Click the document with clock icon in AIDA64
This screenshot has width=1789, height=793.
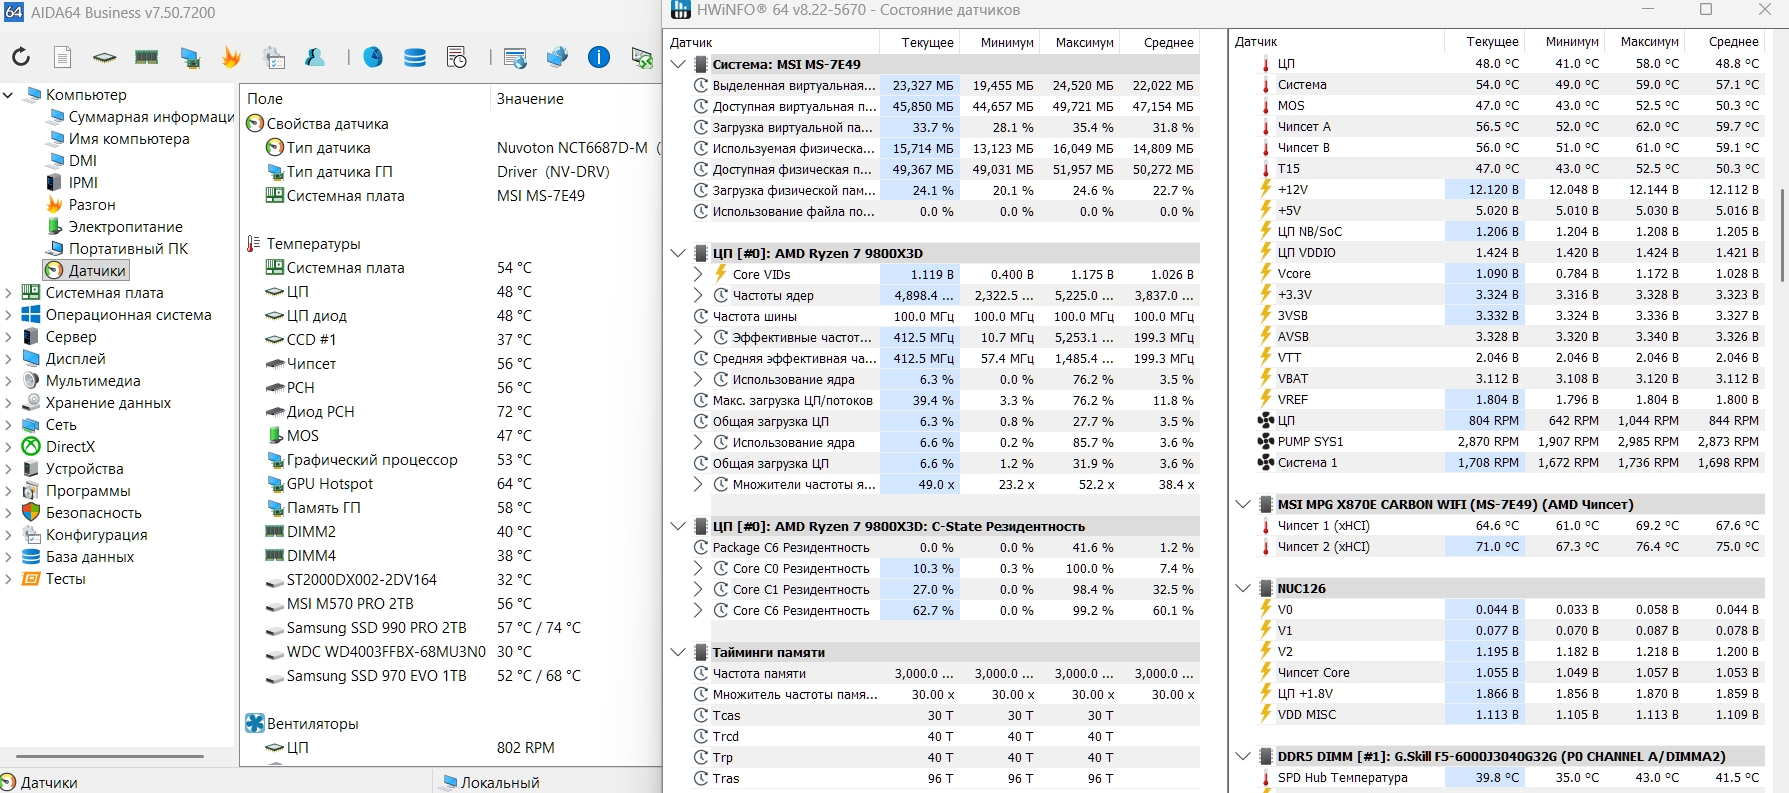click(457, 57)
